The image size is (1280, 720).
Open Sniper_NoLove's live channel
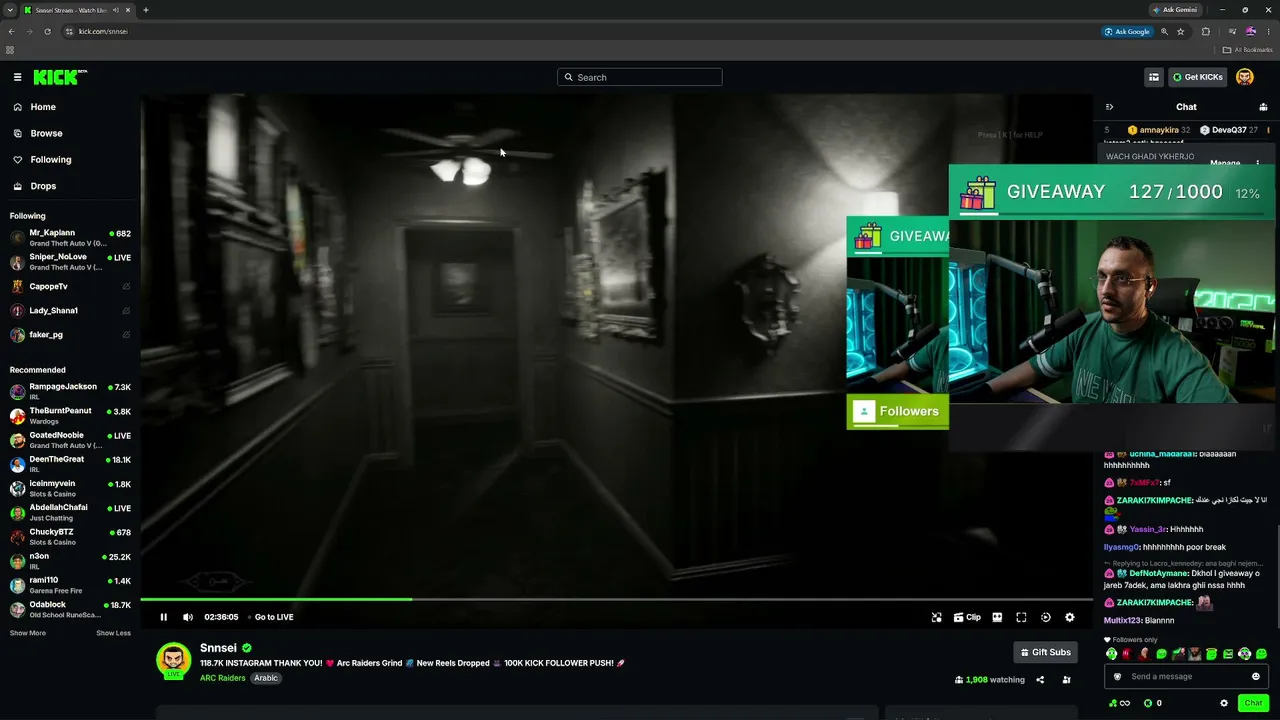(x=70, y=262)
